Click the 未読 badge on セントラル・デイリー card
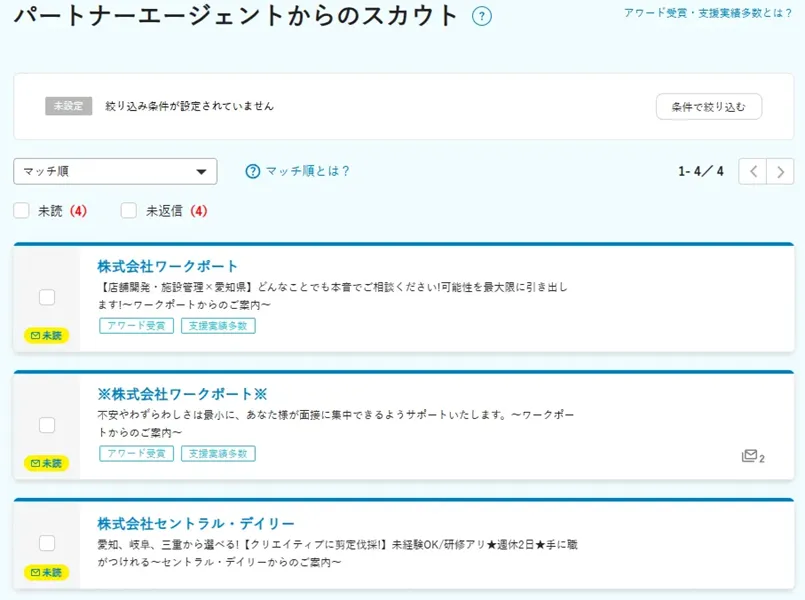This screenshot has height=600, width=805. 47,573
